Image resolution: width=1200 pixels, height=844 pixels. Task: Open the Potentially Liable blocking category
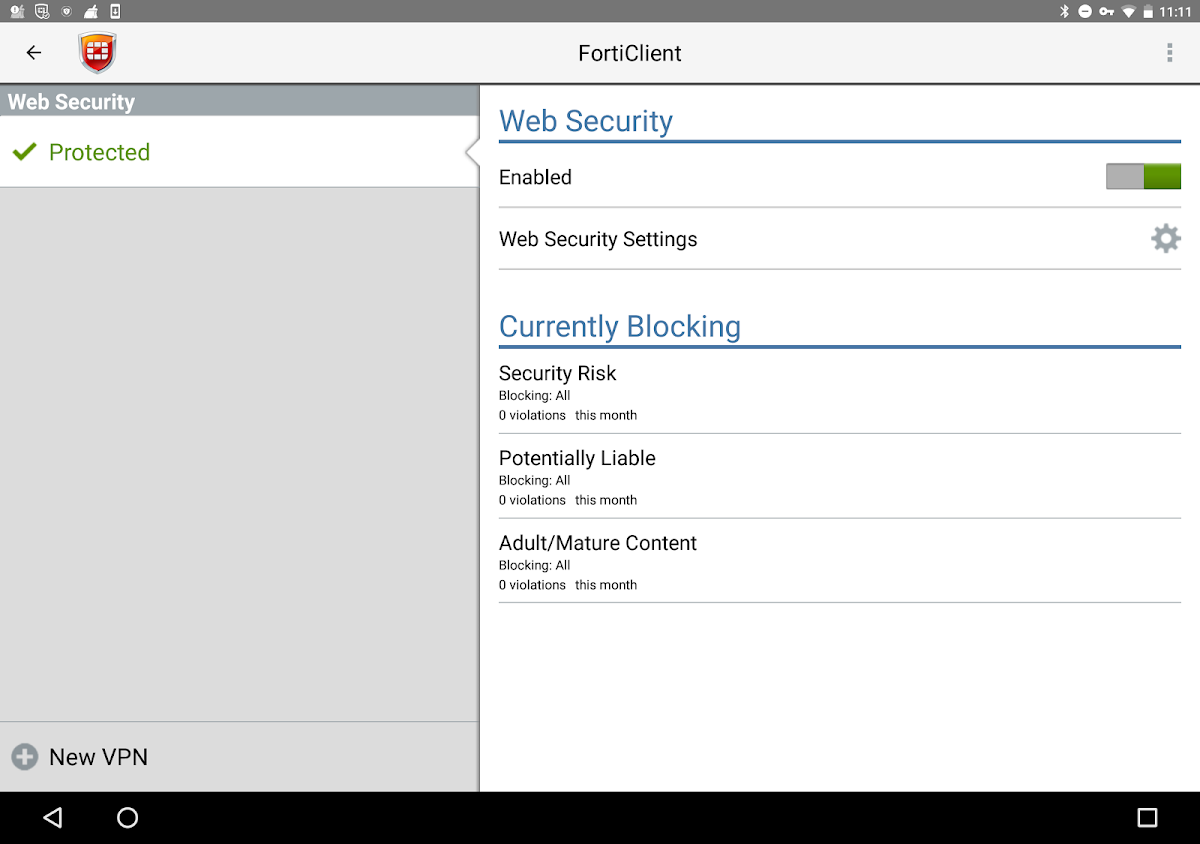(x=839, y=477)
